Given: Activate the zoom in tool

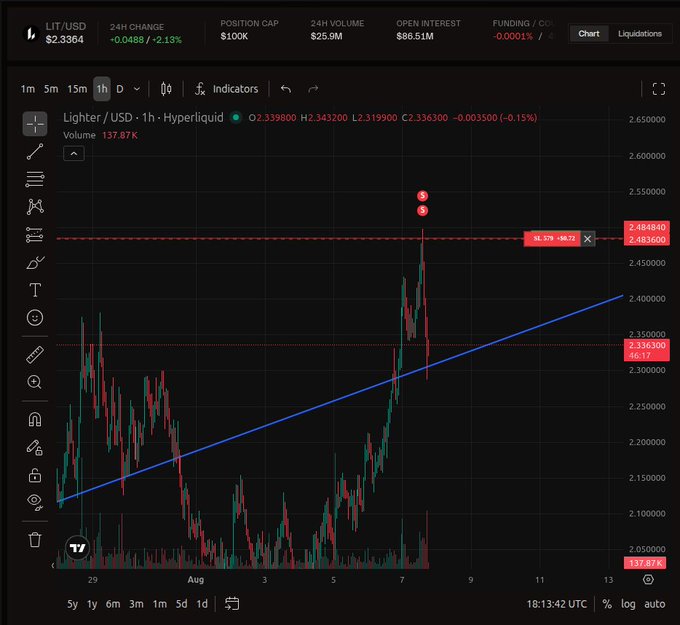Looking at the screenshot, I should point(35,382).
